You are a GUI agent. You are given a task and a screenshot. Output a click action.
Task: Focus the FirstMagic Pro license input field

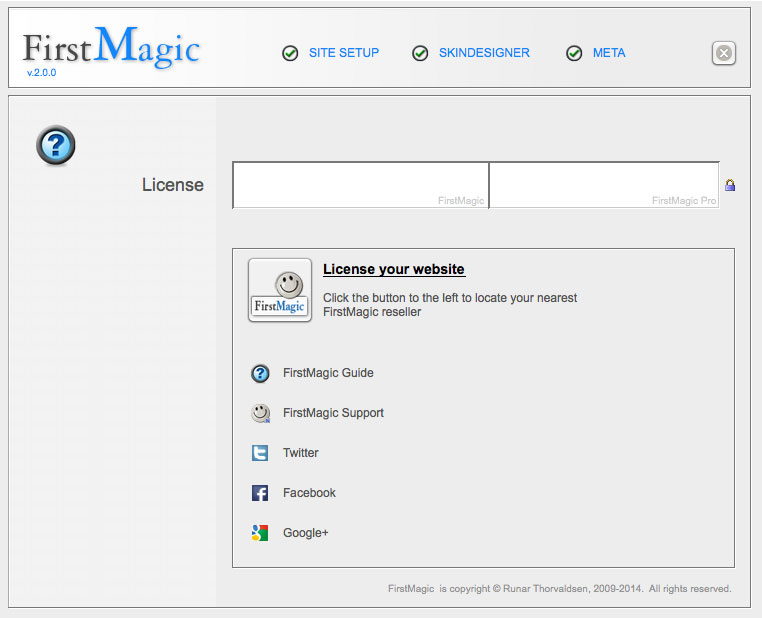point(603,183)
